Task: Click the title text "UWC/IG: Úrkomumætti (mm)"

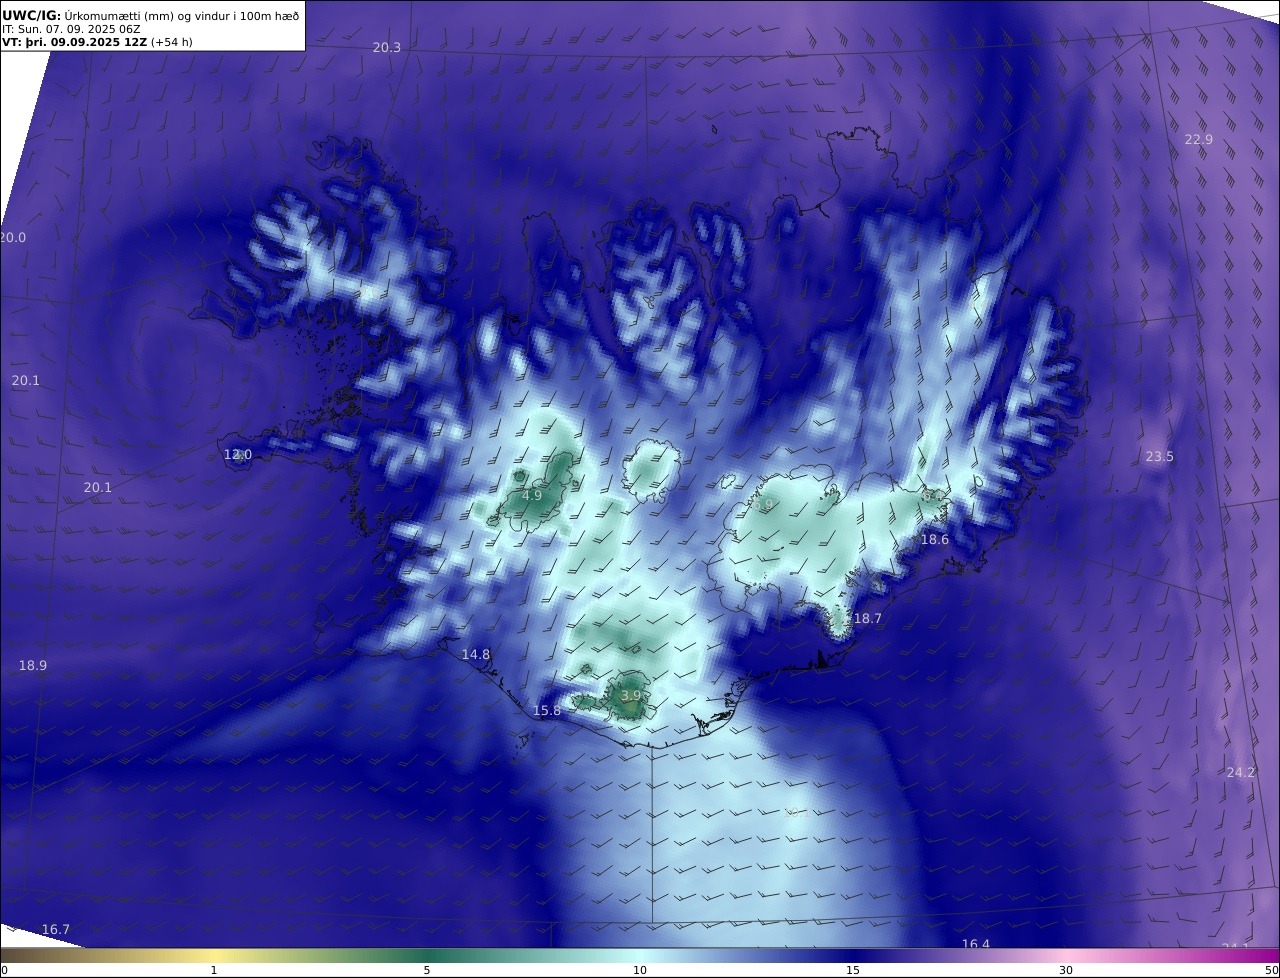Action: pyautogui.click(x=91, y=14)
